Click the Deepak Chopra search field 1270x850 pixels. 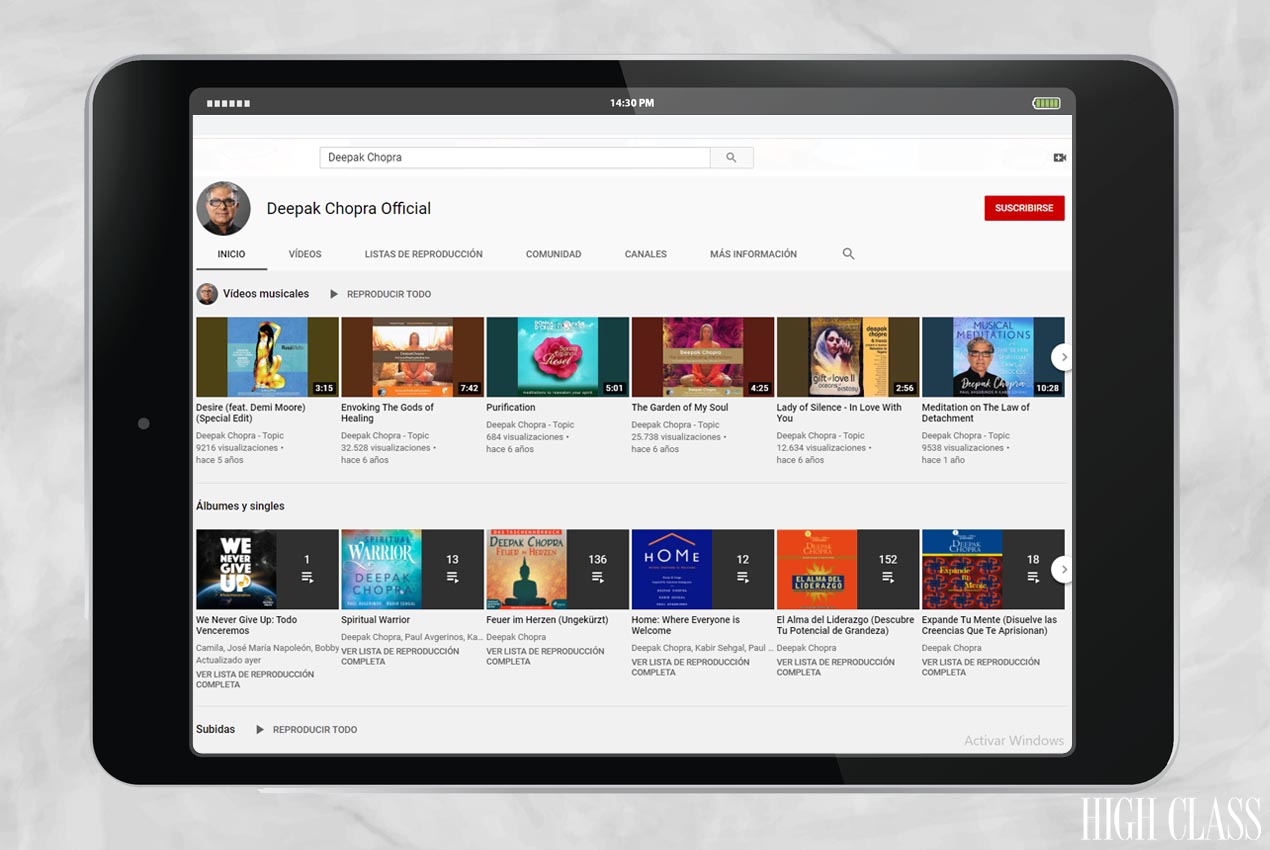pyautogui.click(x=515, y=157)
